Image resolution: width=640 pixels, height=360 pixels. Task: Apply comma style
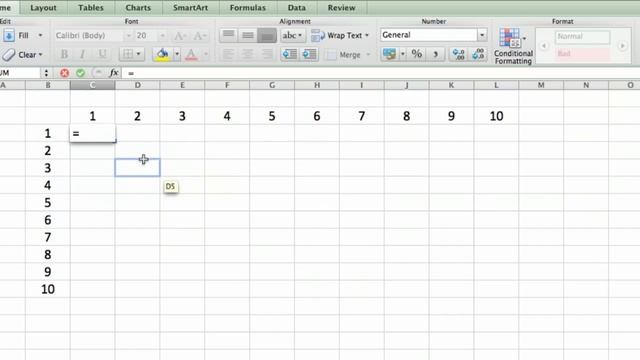tap(436, 54)
